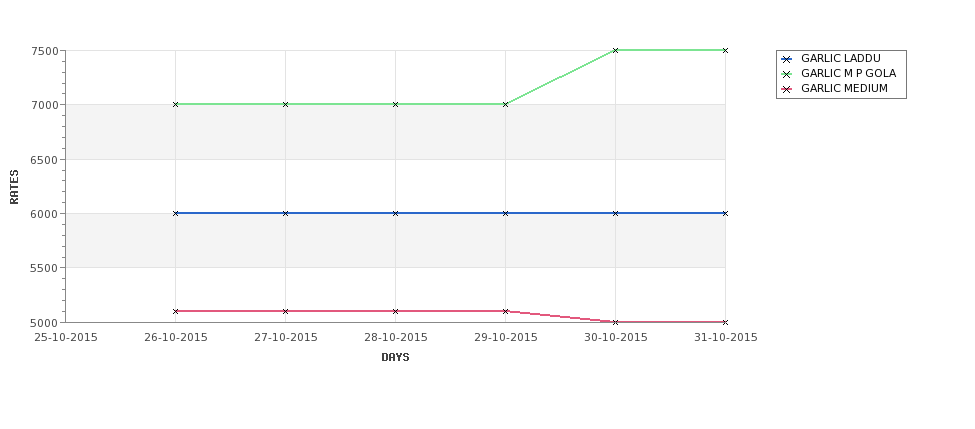
Task: Click the green line segment rising to 7500
Action: (560, 77)
